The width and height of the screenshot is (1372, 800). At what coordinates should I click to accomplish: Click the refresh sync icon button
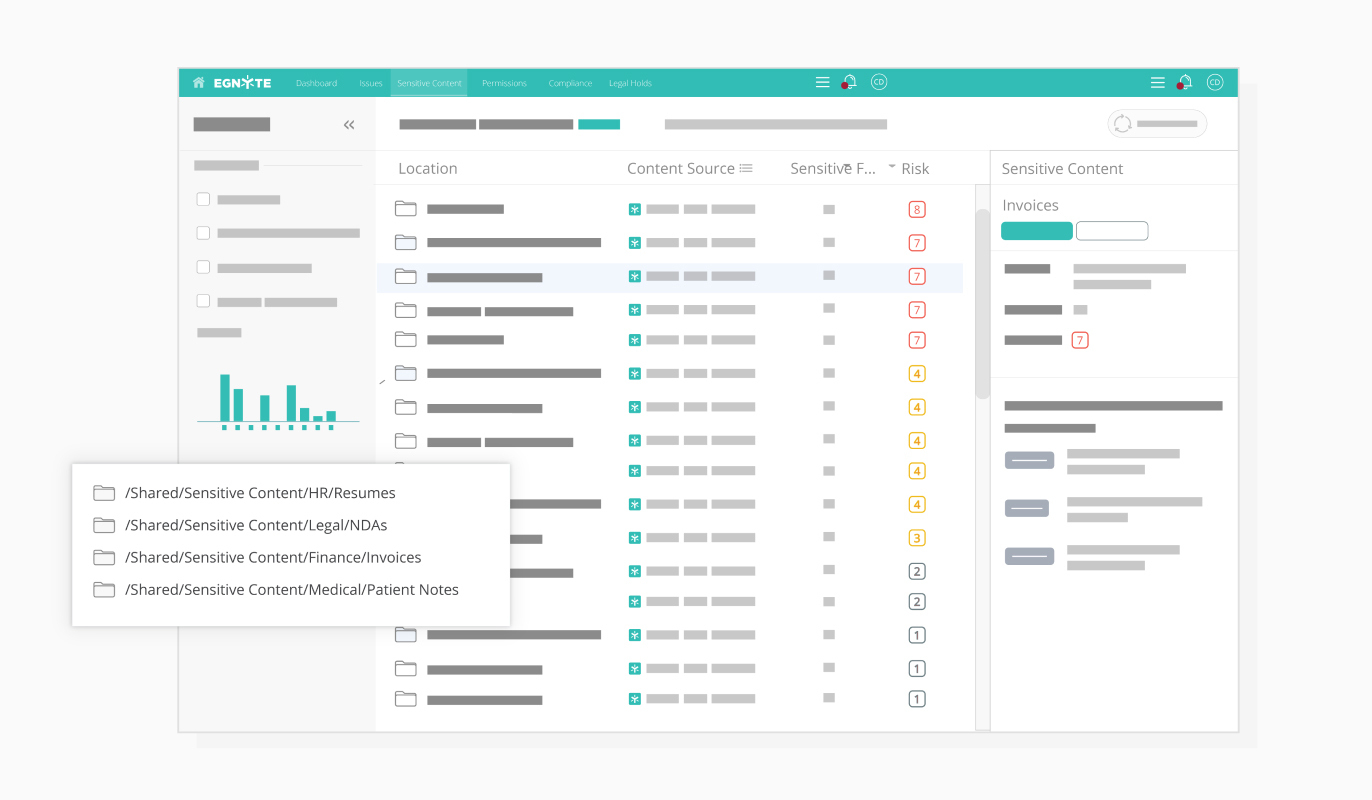tap(1123, 124)
